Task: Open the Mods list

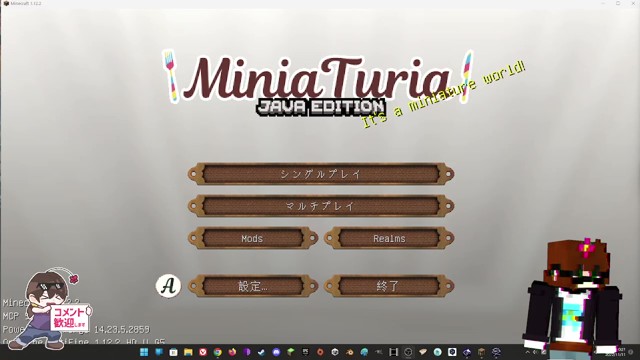Action: point(253,238)
